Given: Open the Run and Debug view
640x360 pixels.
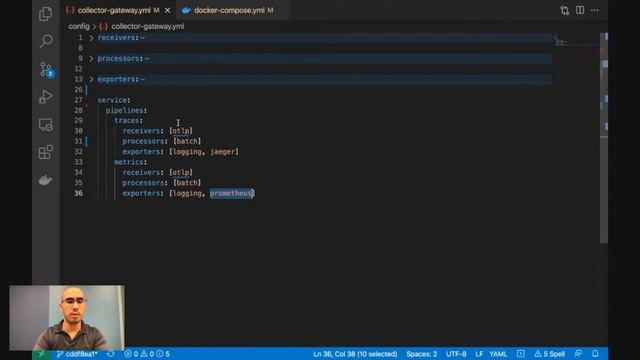Looking at the screenshot, I should click(46, 97).
